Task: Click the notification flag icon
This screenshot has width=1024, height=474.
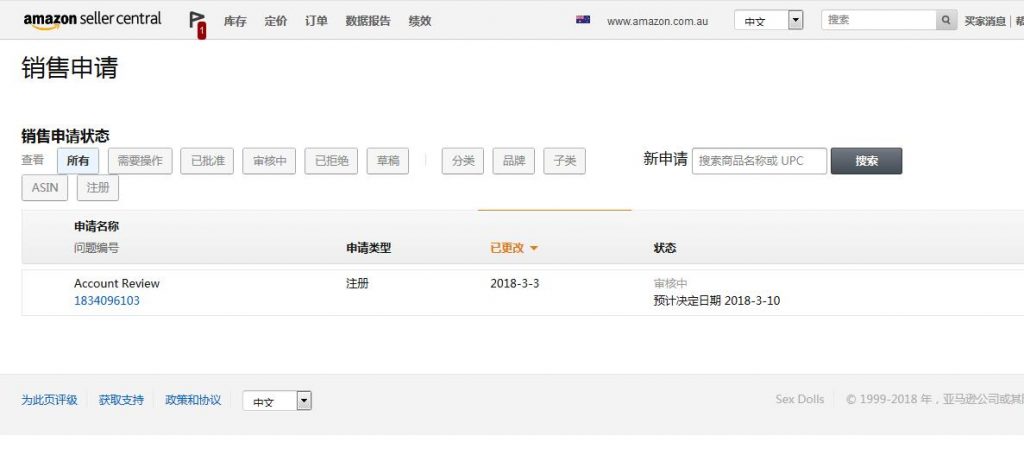Action: (197, 22)
